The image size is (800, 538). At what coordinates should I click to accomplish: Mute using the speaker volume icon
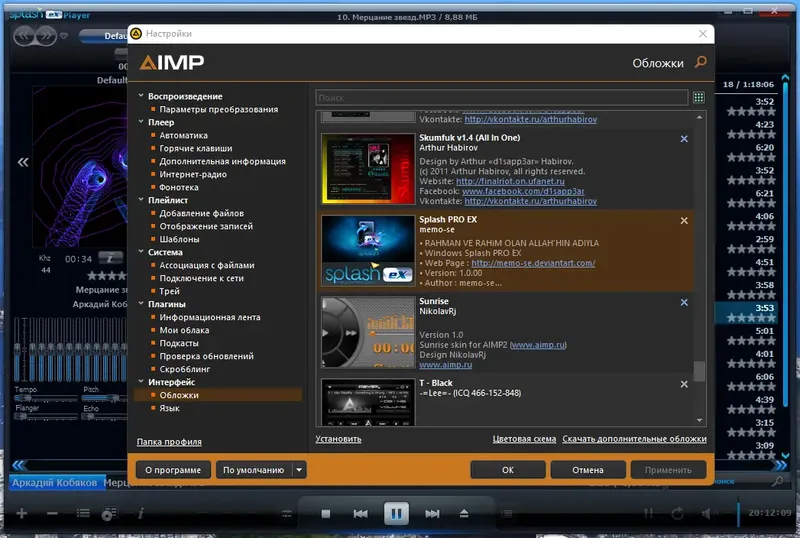pyautogui.click(x=709, y=513)
